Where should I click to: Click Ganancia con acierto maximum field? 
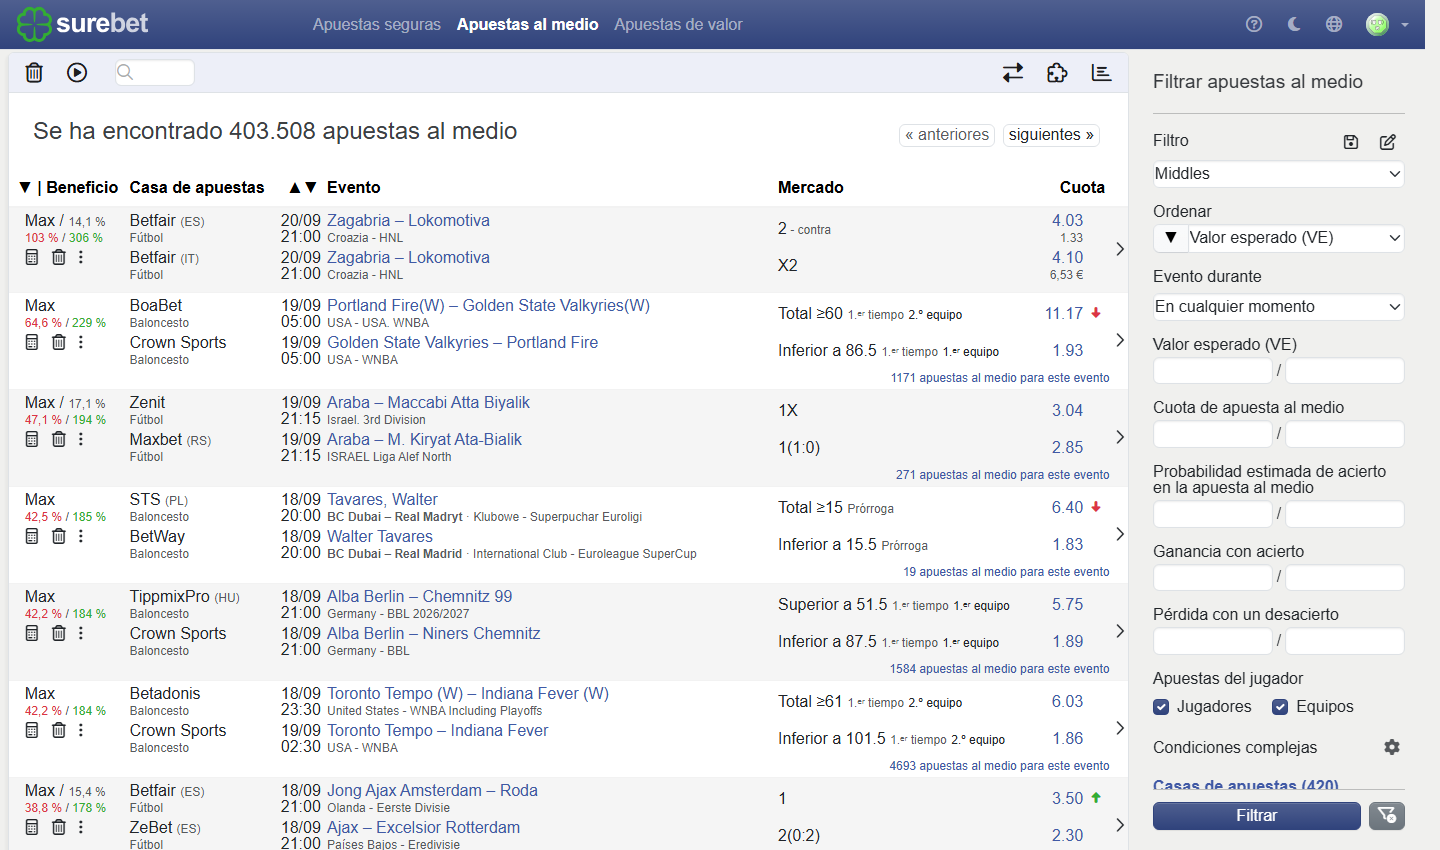tap(1345, 578)
